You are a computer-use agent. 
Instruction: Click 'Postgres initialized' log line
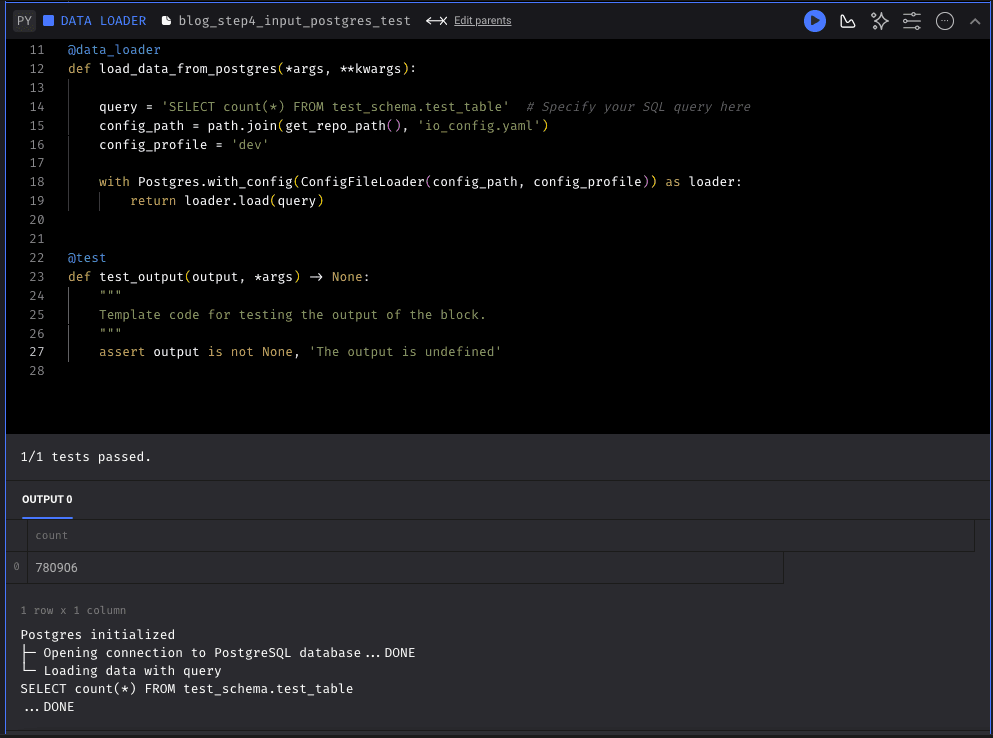coord(98,635)
